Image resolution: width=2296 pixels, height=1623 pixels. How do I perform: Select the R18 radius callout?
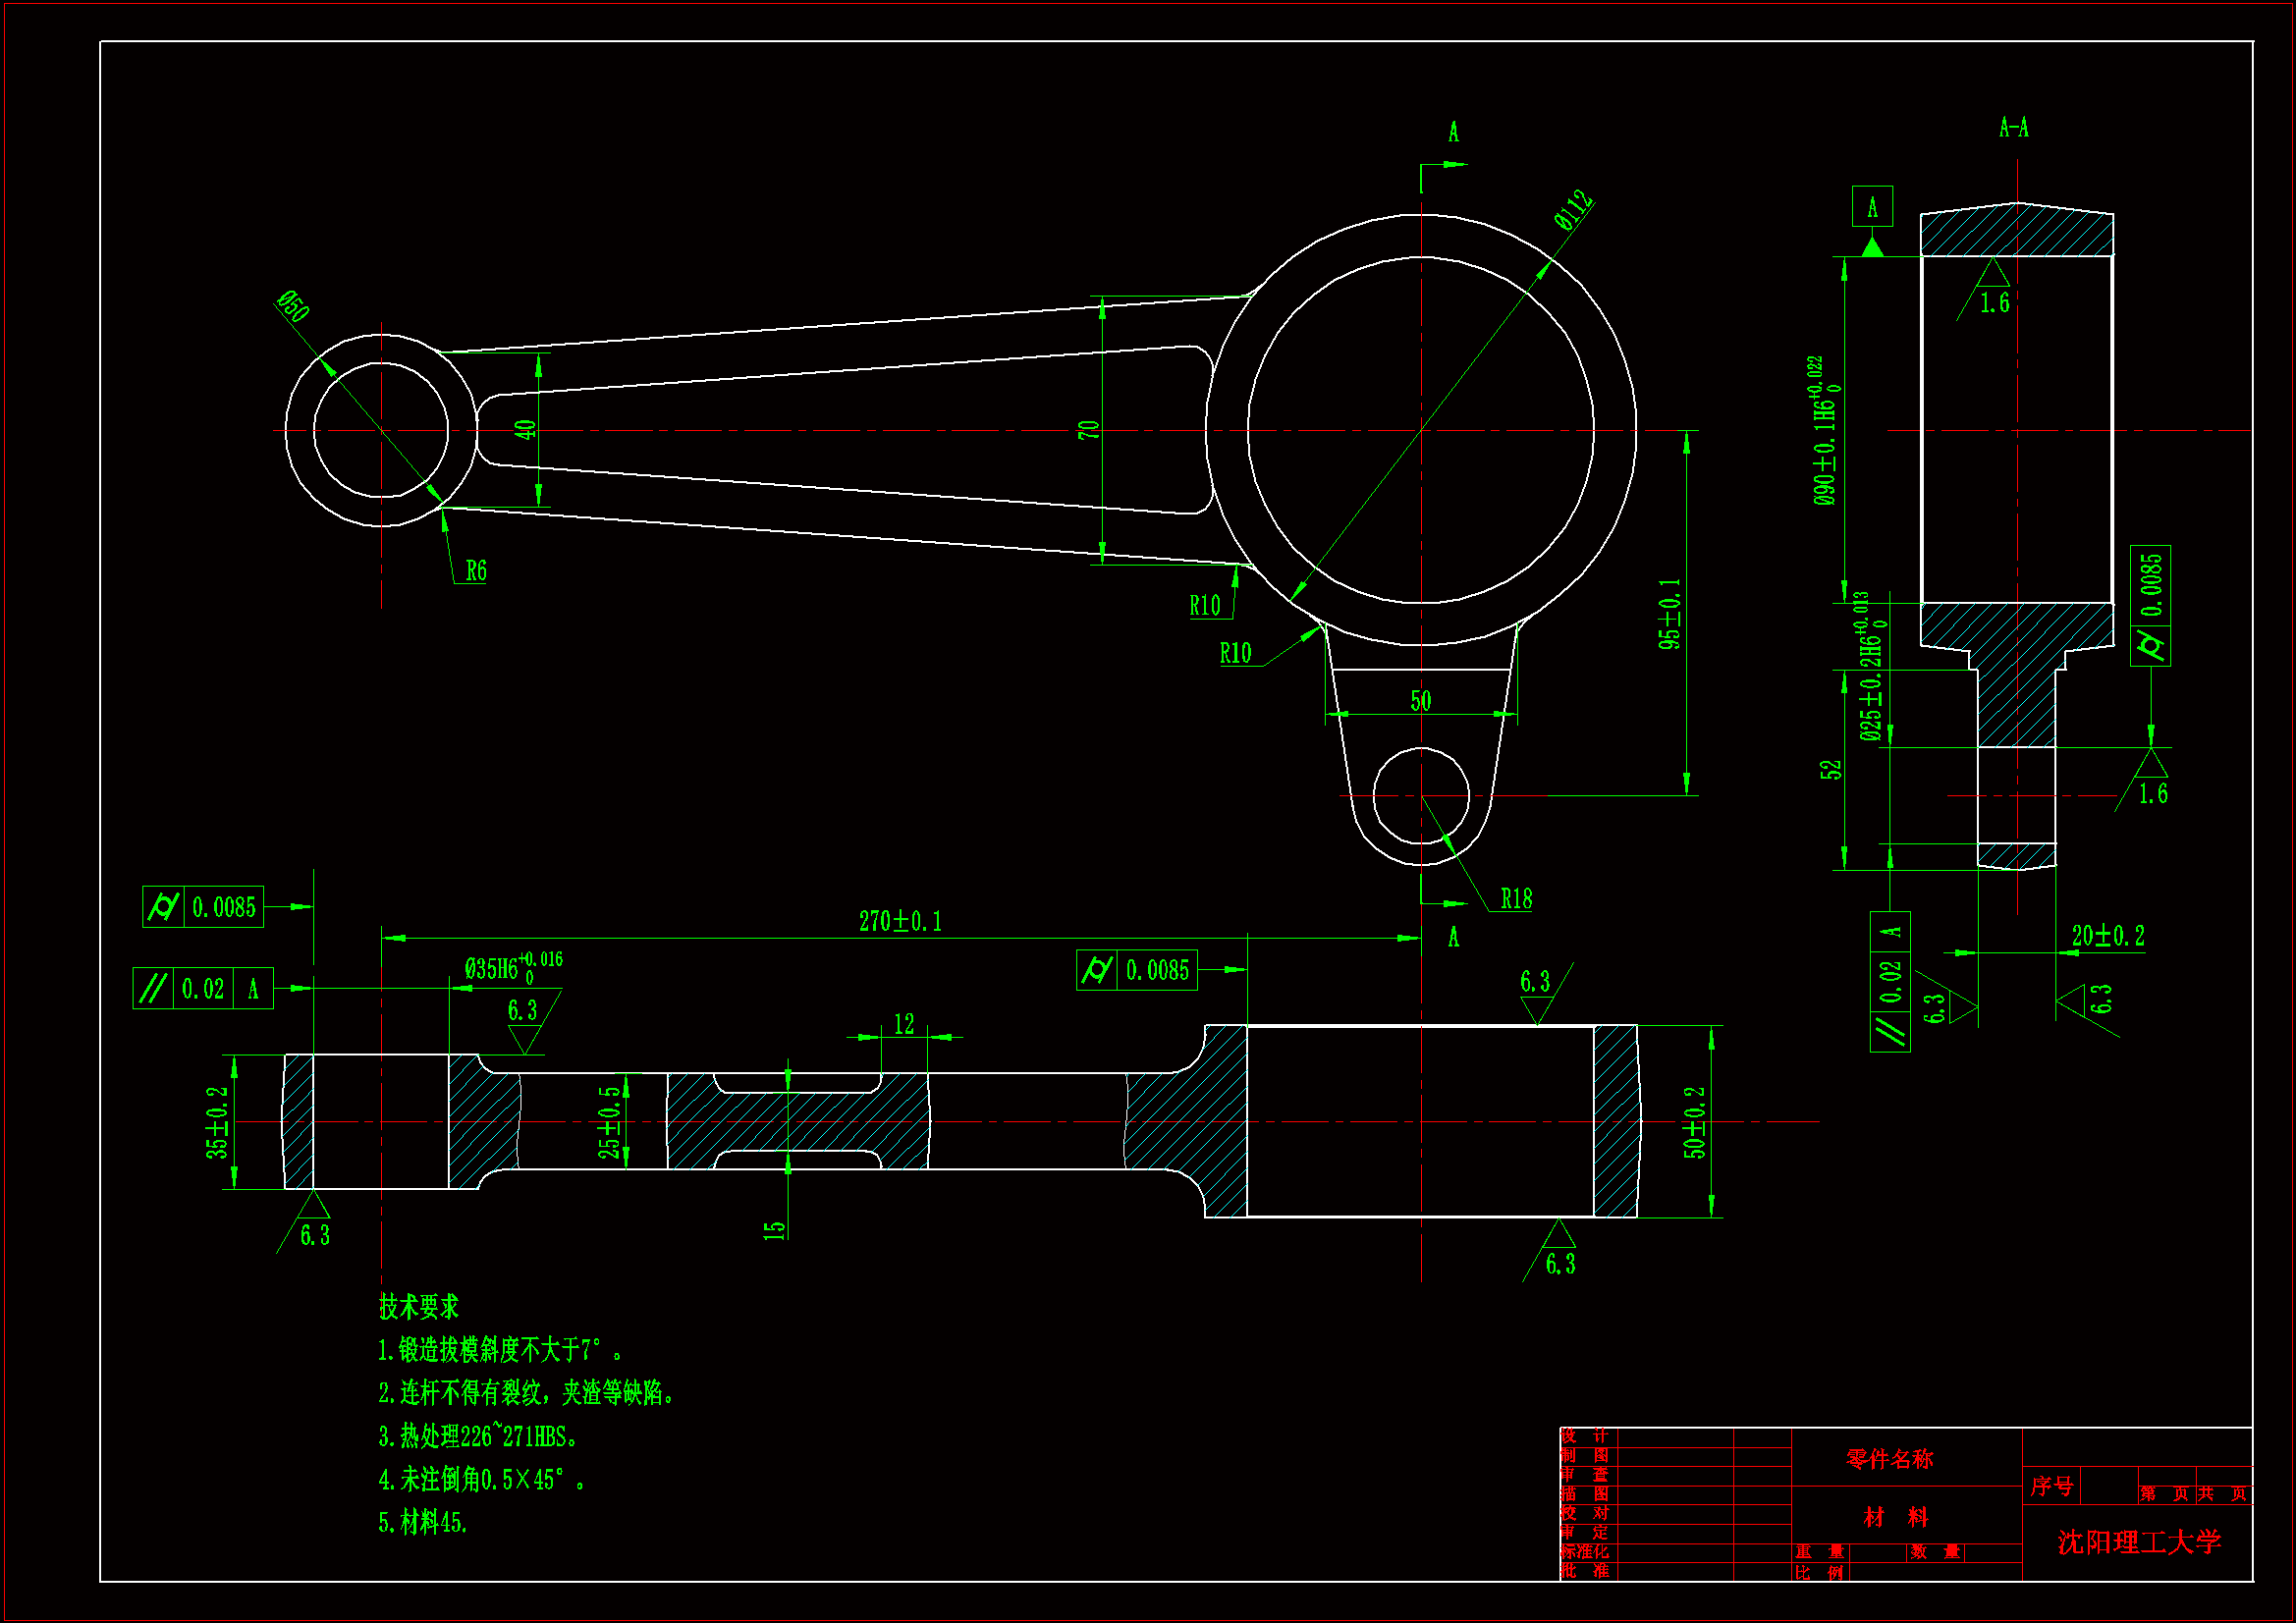tap(1515, 899)
